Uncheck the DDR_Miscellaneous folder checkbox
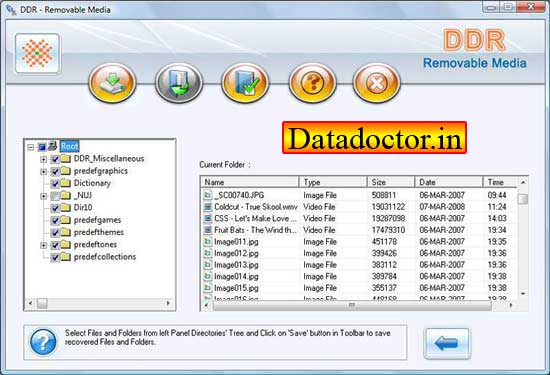Screen dimensions: 550x375 pos(55,159)
